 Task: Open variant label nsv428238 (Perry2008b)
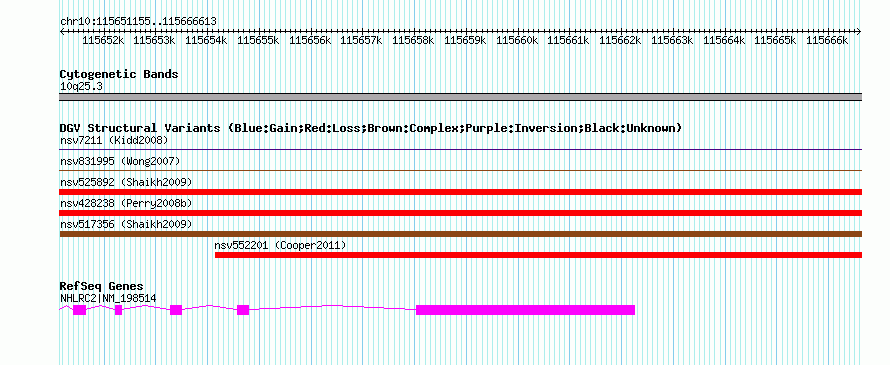126,203
